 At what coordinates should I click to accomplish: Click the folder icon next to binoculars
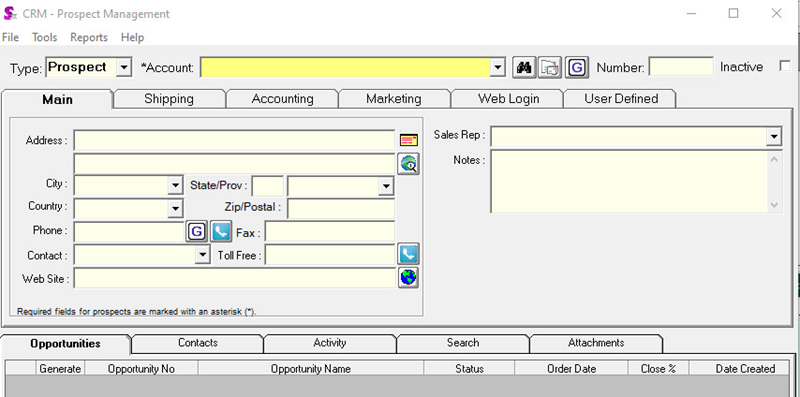pyautogui.click(x=550, y=67)
